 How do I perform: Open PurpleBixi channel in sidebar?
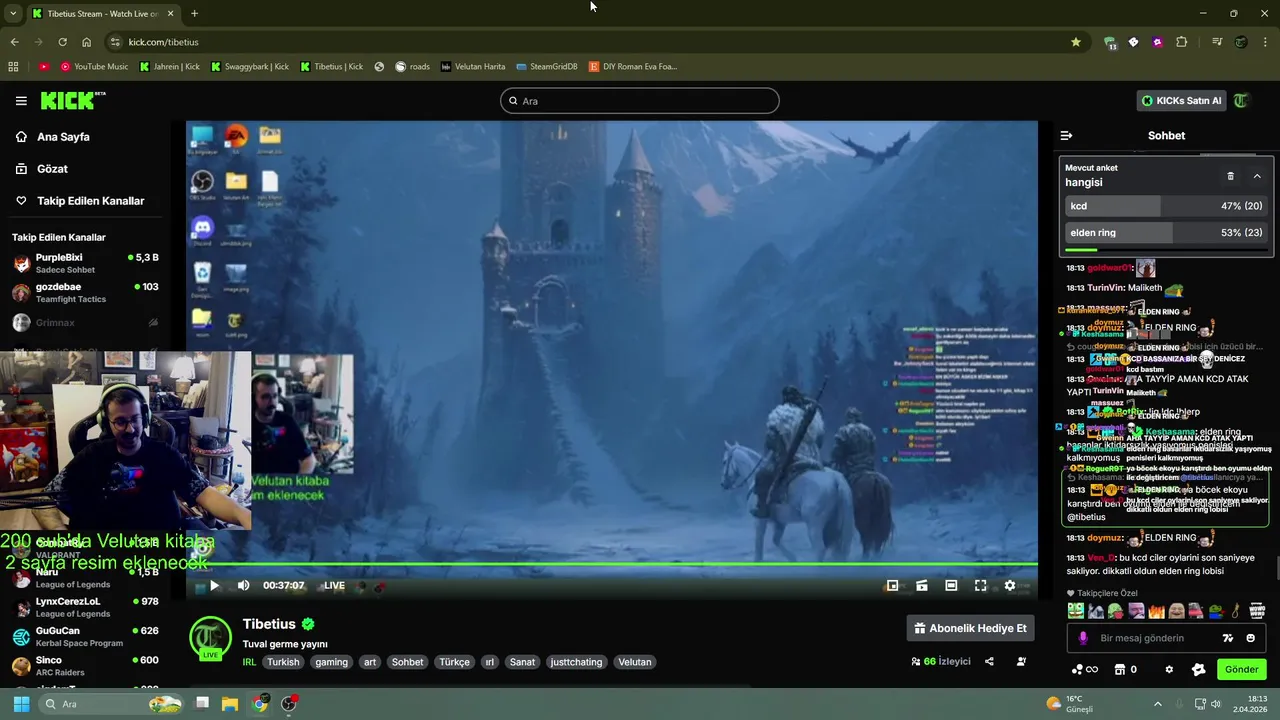(x=86, y=263)
